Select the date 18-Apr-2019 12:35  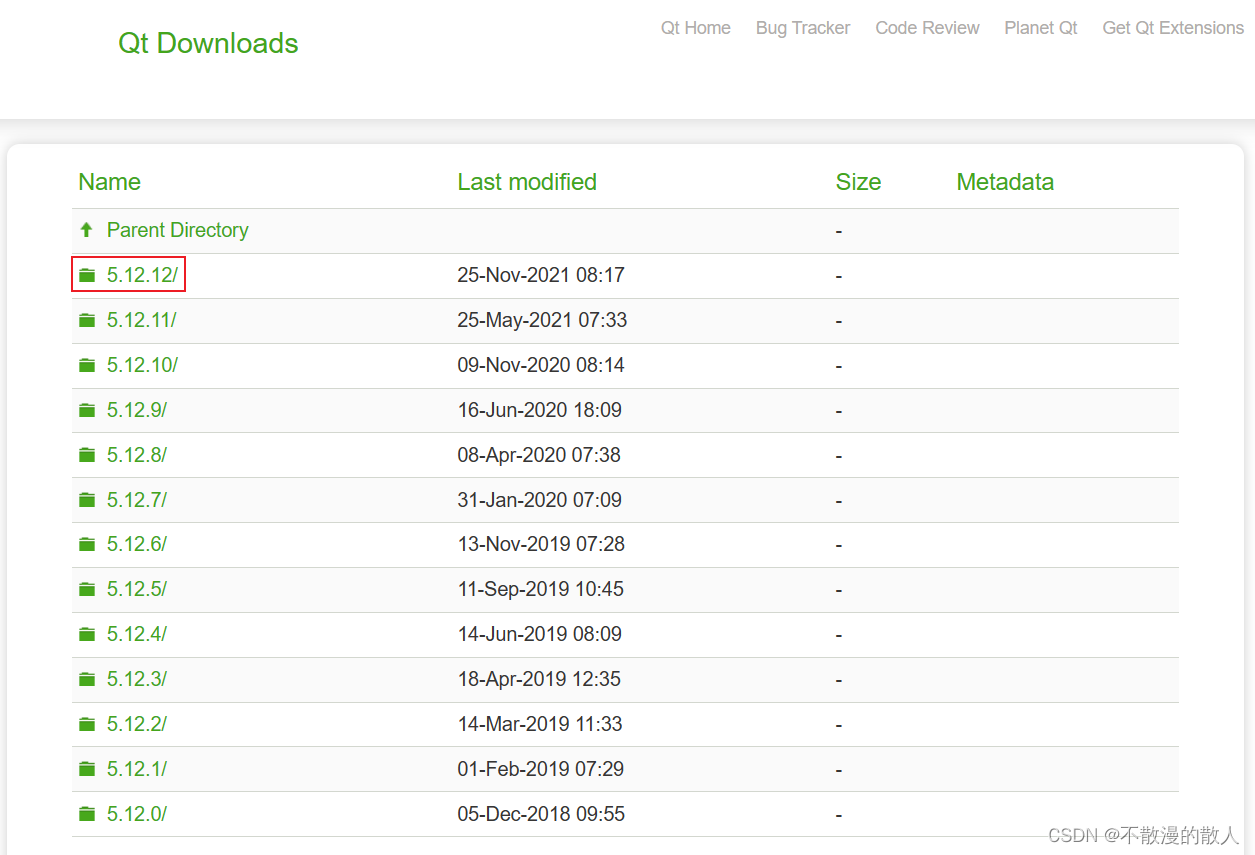pyautogui.click(x=539, y=679)
